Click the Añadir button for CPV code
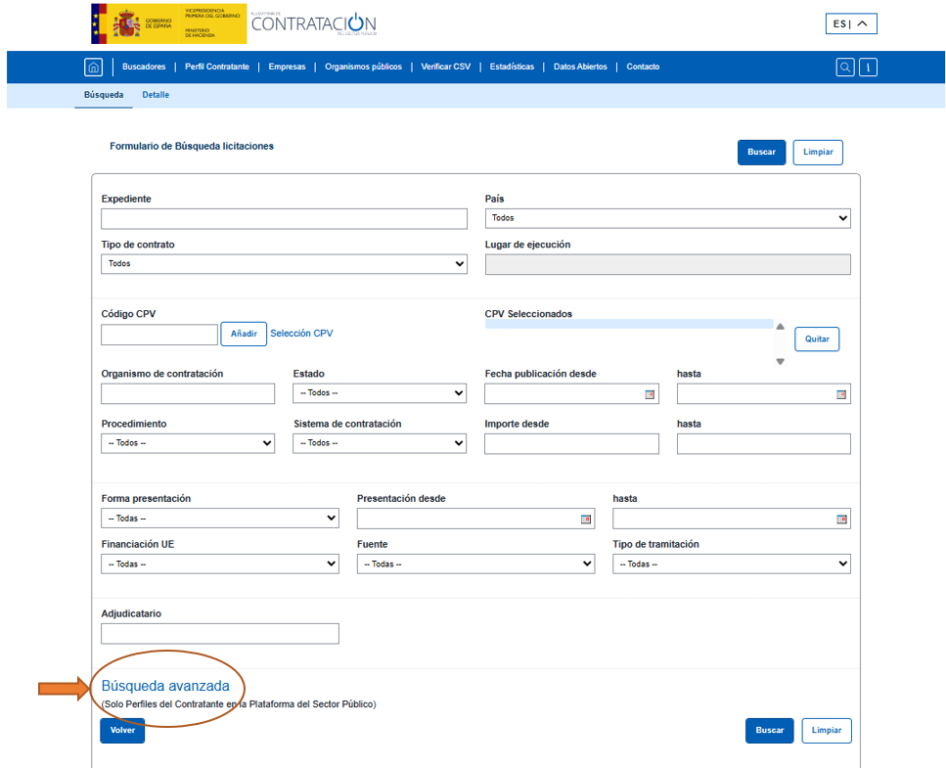The image size is (946, 768). coord(244,334)
